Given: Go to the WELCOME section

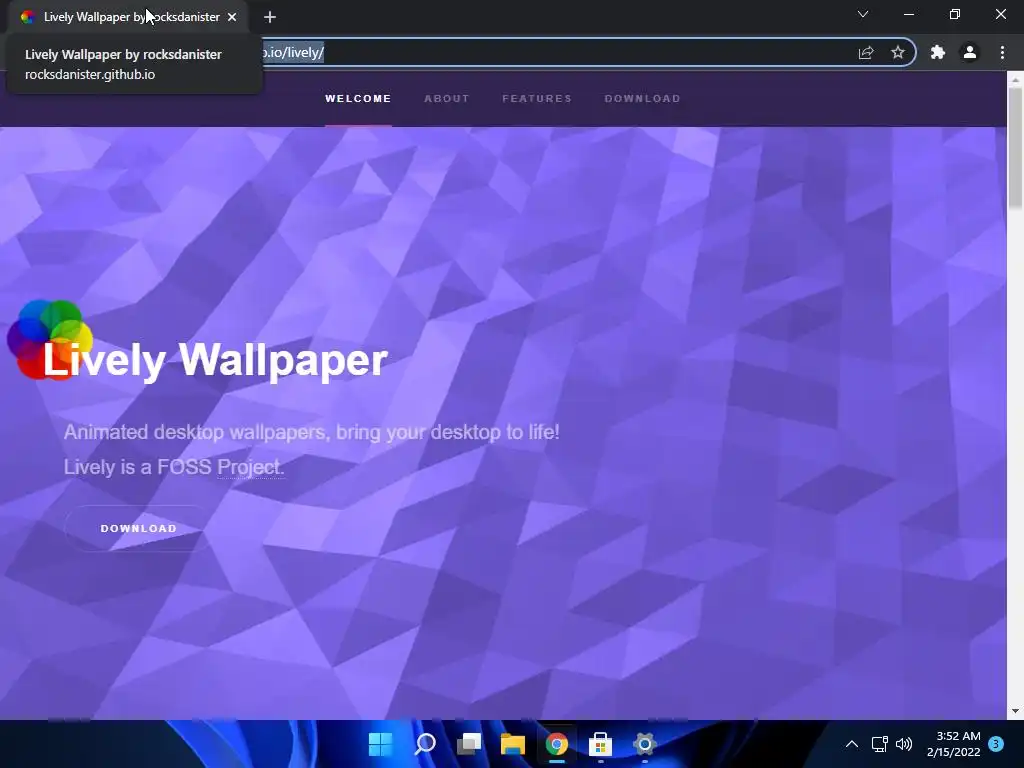Looking at the screenshot, I should 358,99.
